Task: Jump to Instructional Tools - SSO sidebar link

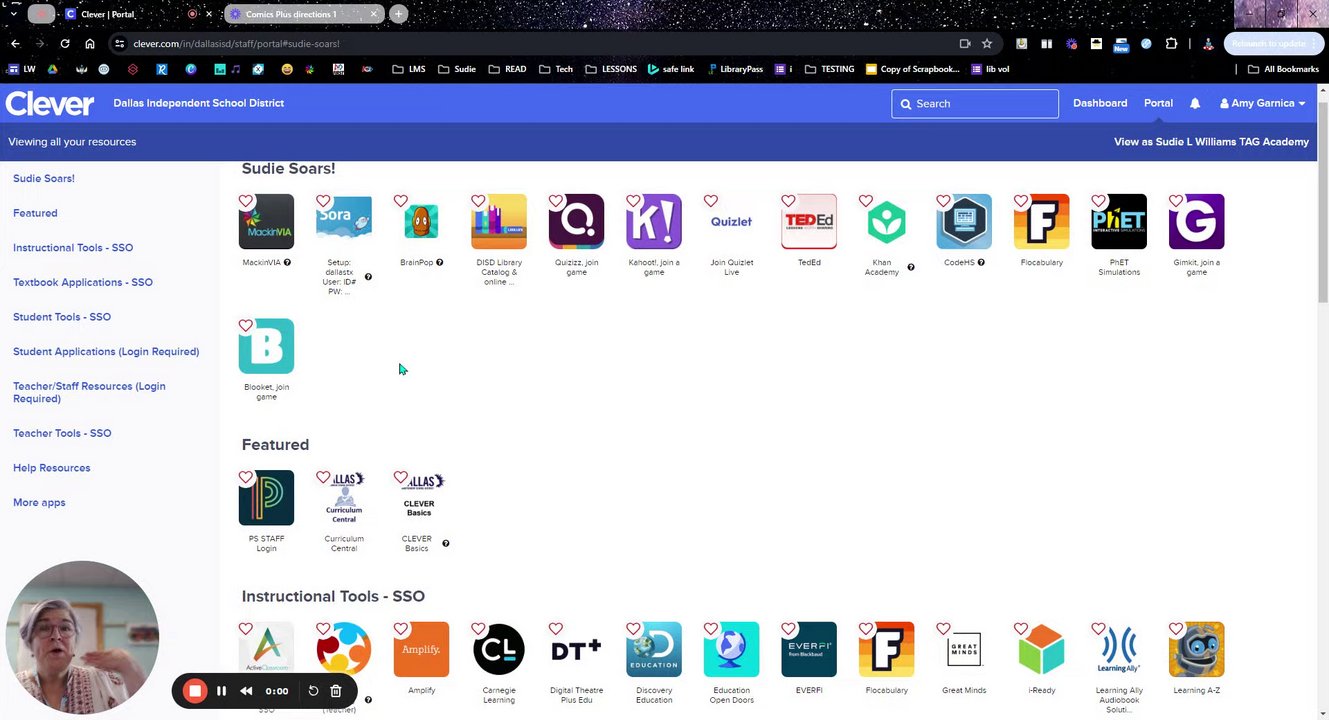Action: (73, 247)
